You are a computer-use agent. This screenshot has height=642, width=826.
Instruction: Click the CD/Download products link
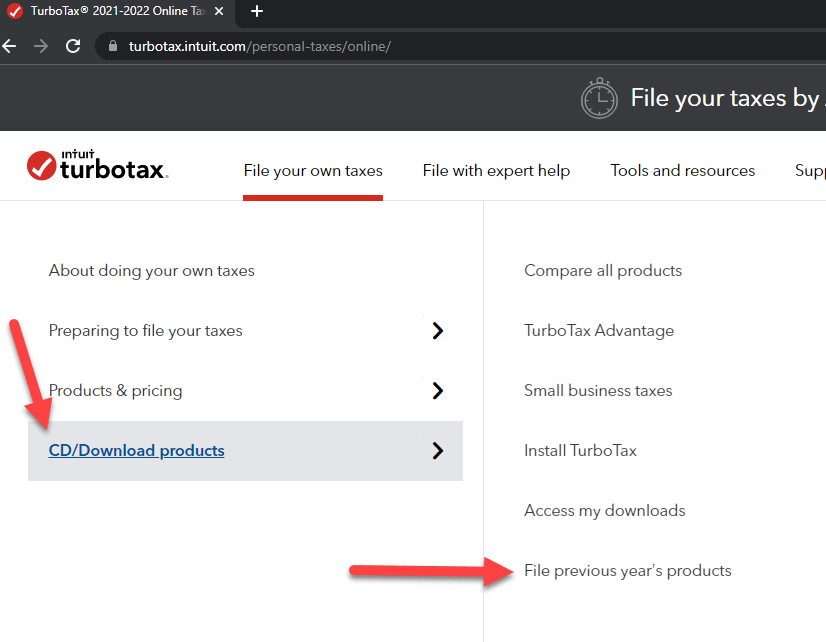point(136,451)
